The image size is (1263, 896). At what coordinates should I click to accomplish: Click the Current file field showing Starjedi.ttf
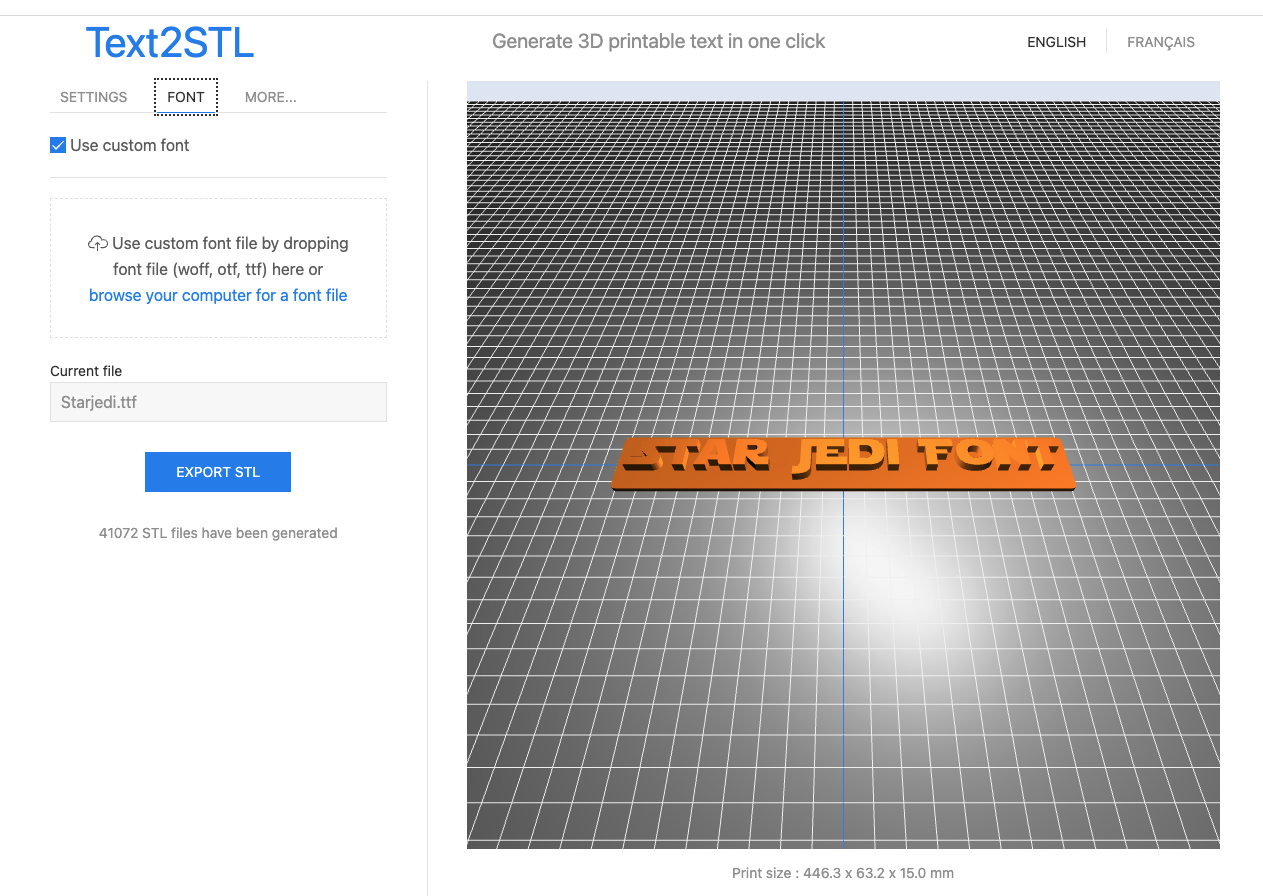click(x=218, y=402)
